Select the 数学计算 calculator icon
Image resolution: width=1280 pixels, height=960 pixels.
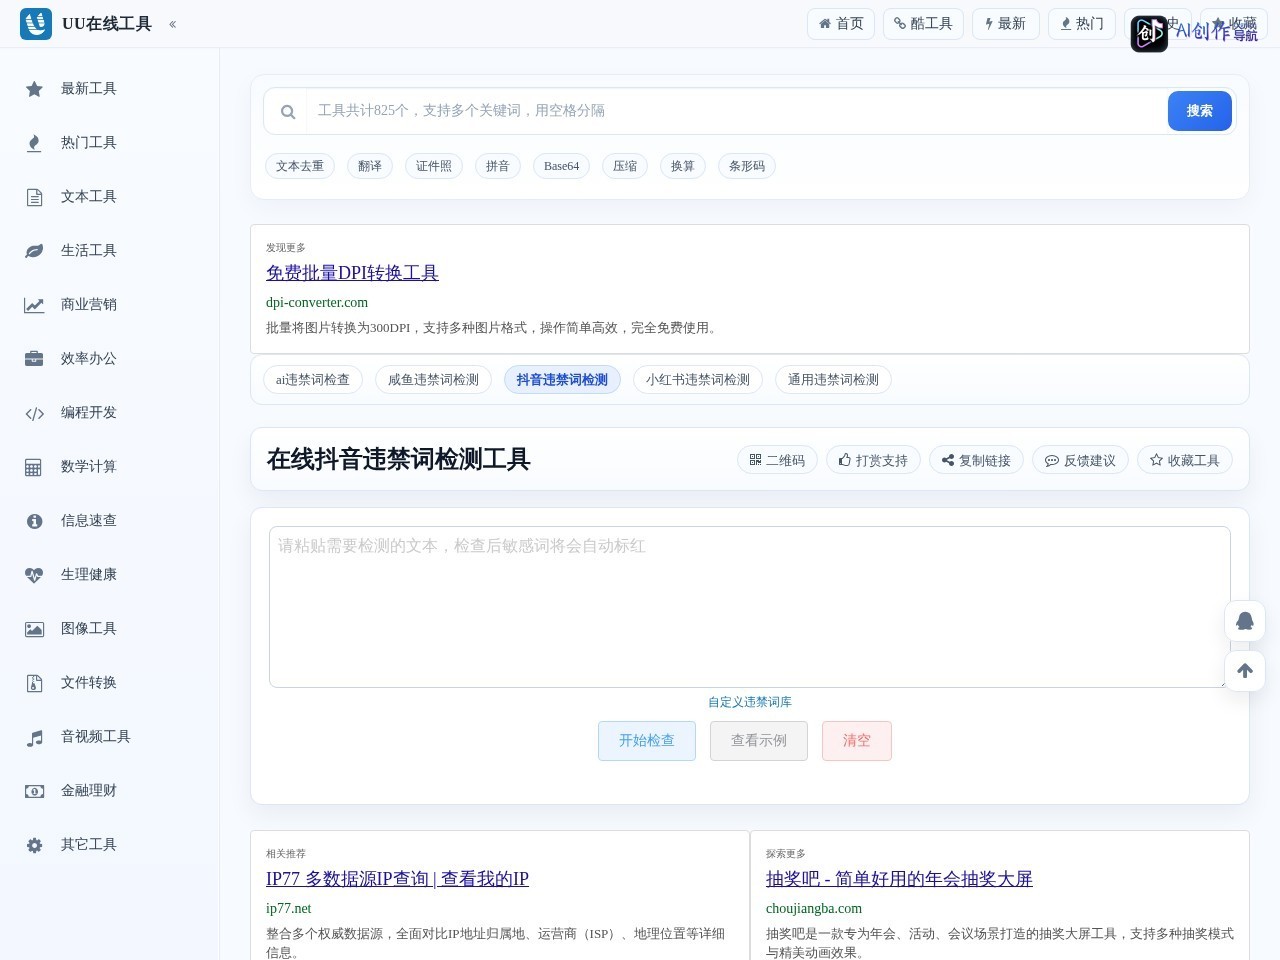coord(34,467)
